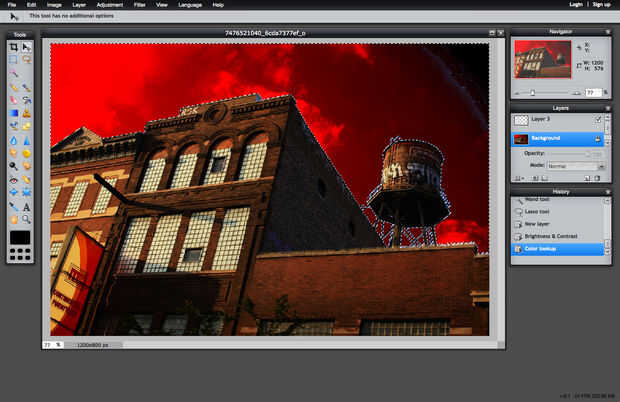The height and width of the screenshot is (402, 620).
Task: Select the Brush tool
Action: pos(26,87)
